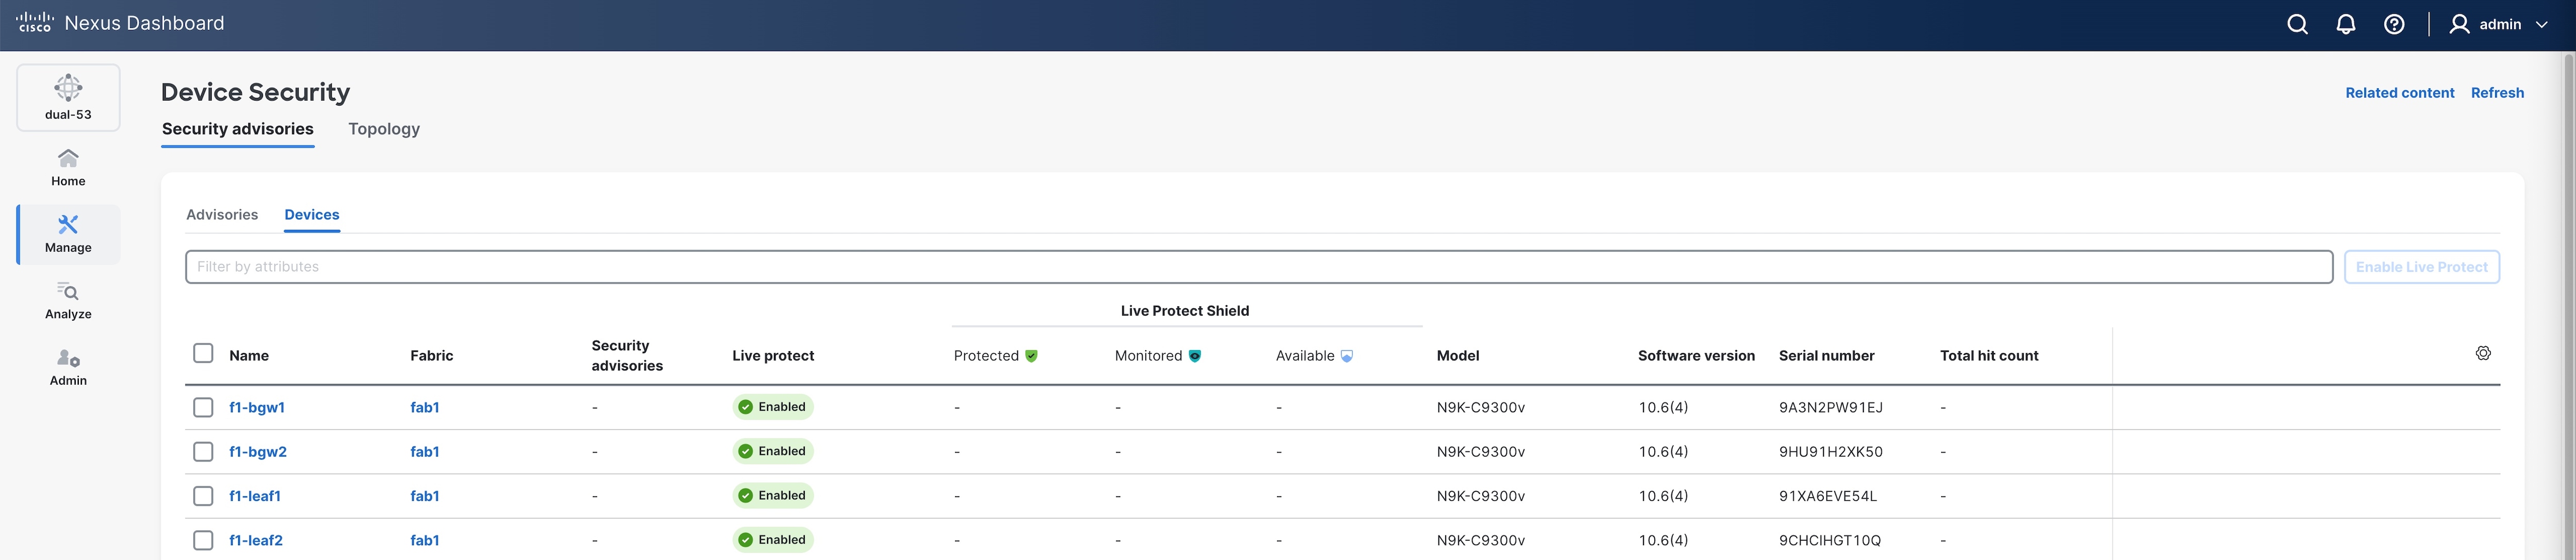Click the Refresh link
The width and height of the screenshot is (2576, 560).
coord(2497,93)
